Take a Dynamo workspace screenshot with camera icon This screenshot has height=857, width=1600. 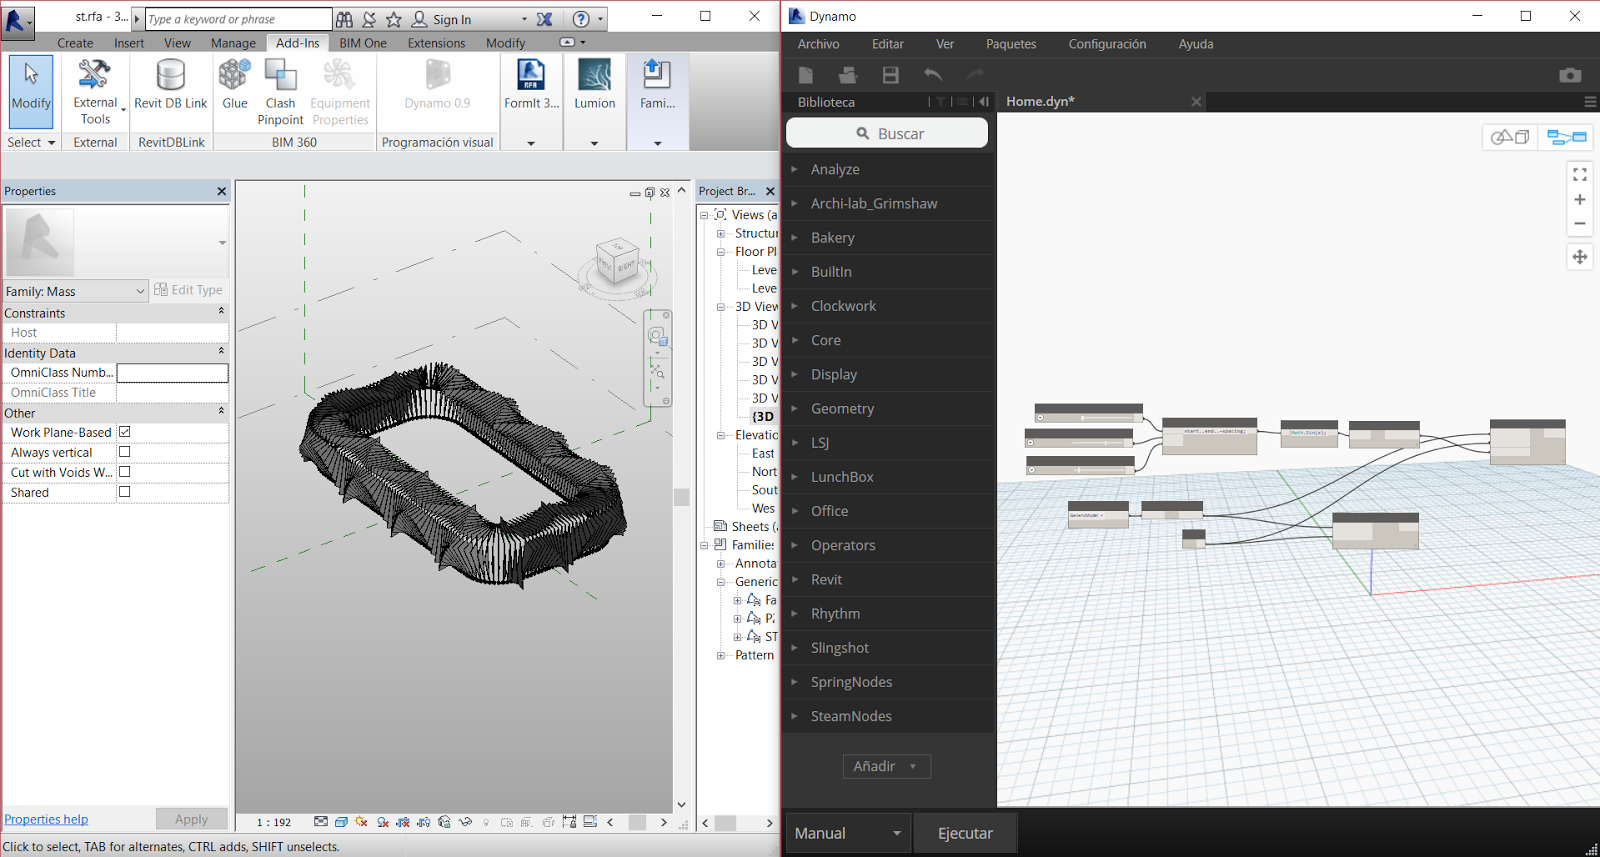[x=1570, y=75]
